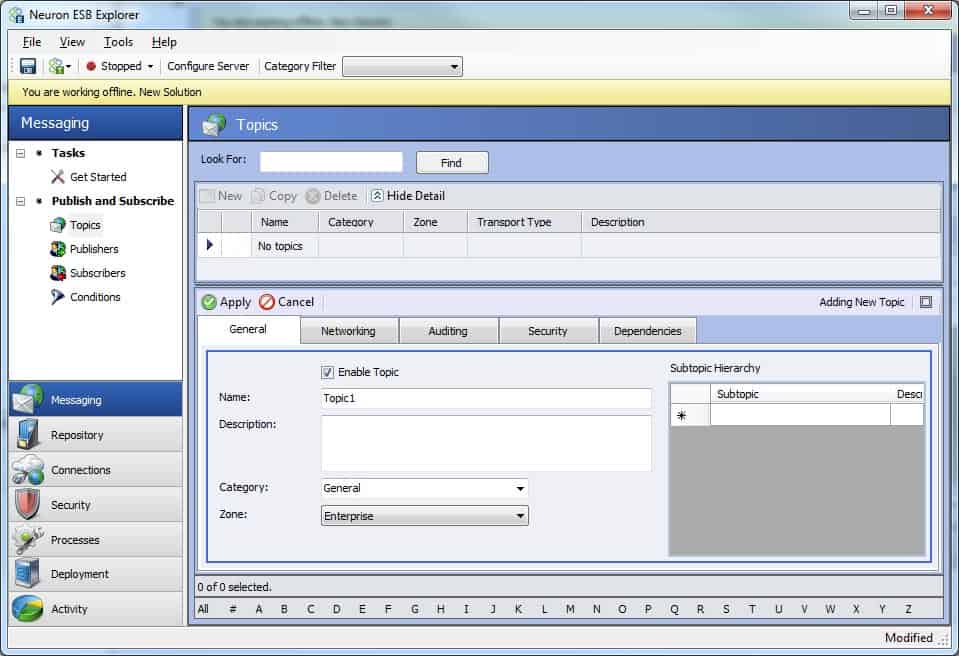Switch to the Auditing tab
The height and width of the screenshot is (656, 959).
coord(448,331)
